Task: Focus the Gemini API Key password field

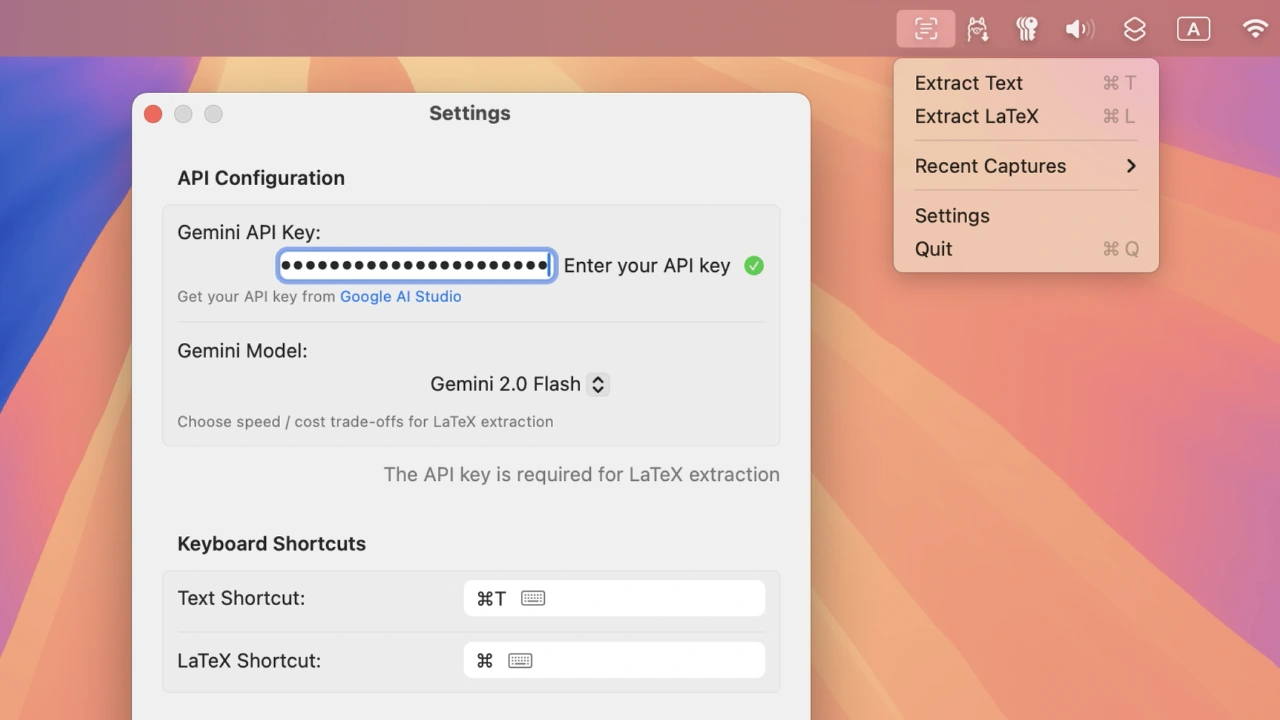Action: [416, 266]
